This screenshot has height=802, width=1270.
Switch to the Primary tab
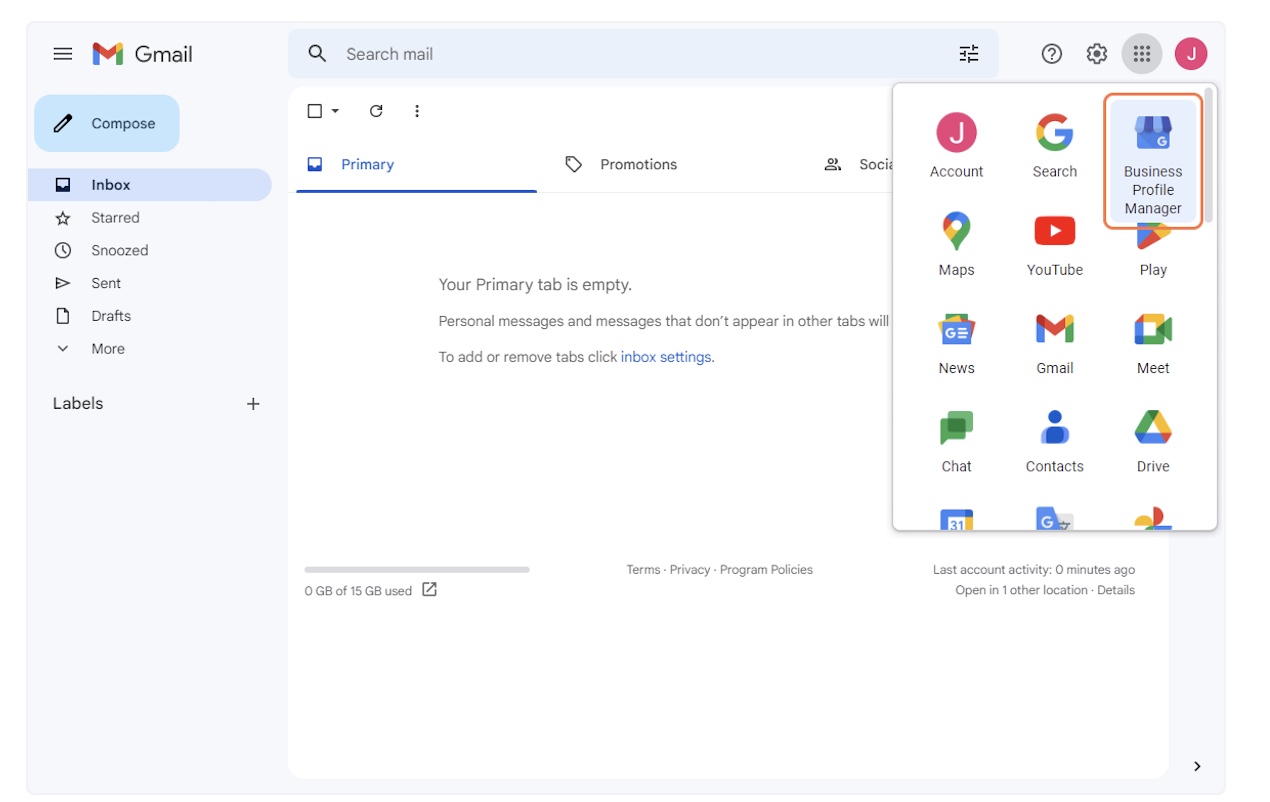coord(416,165)
